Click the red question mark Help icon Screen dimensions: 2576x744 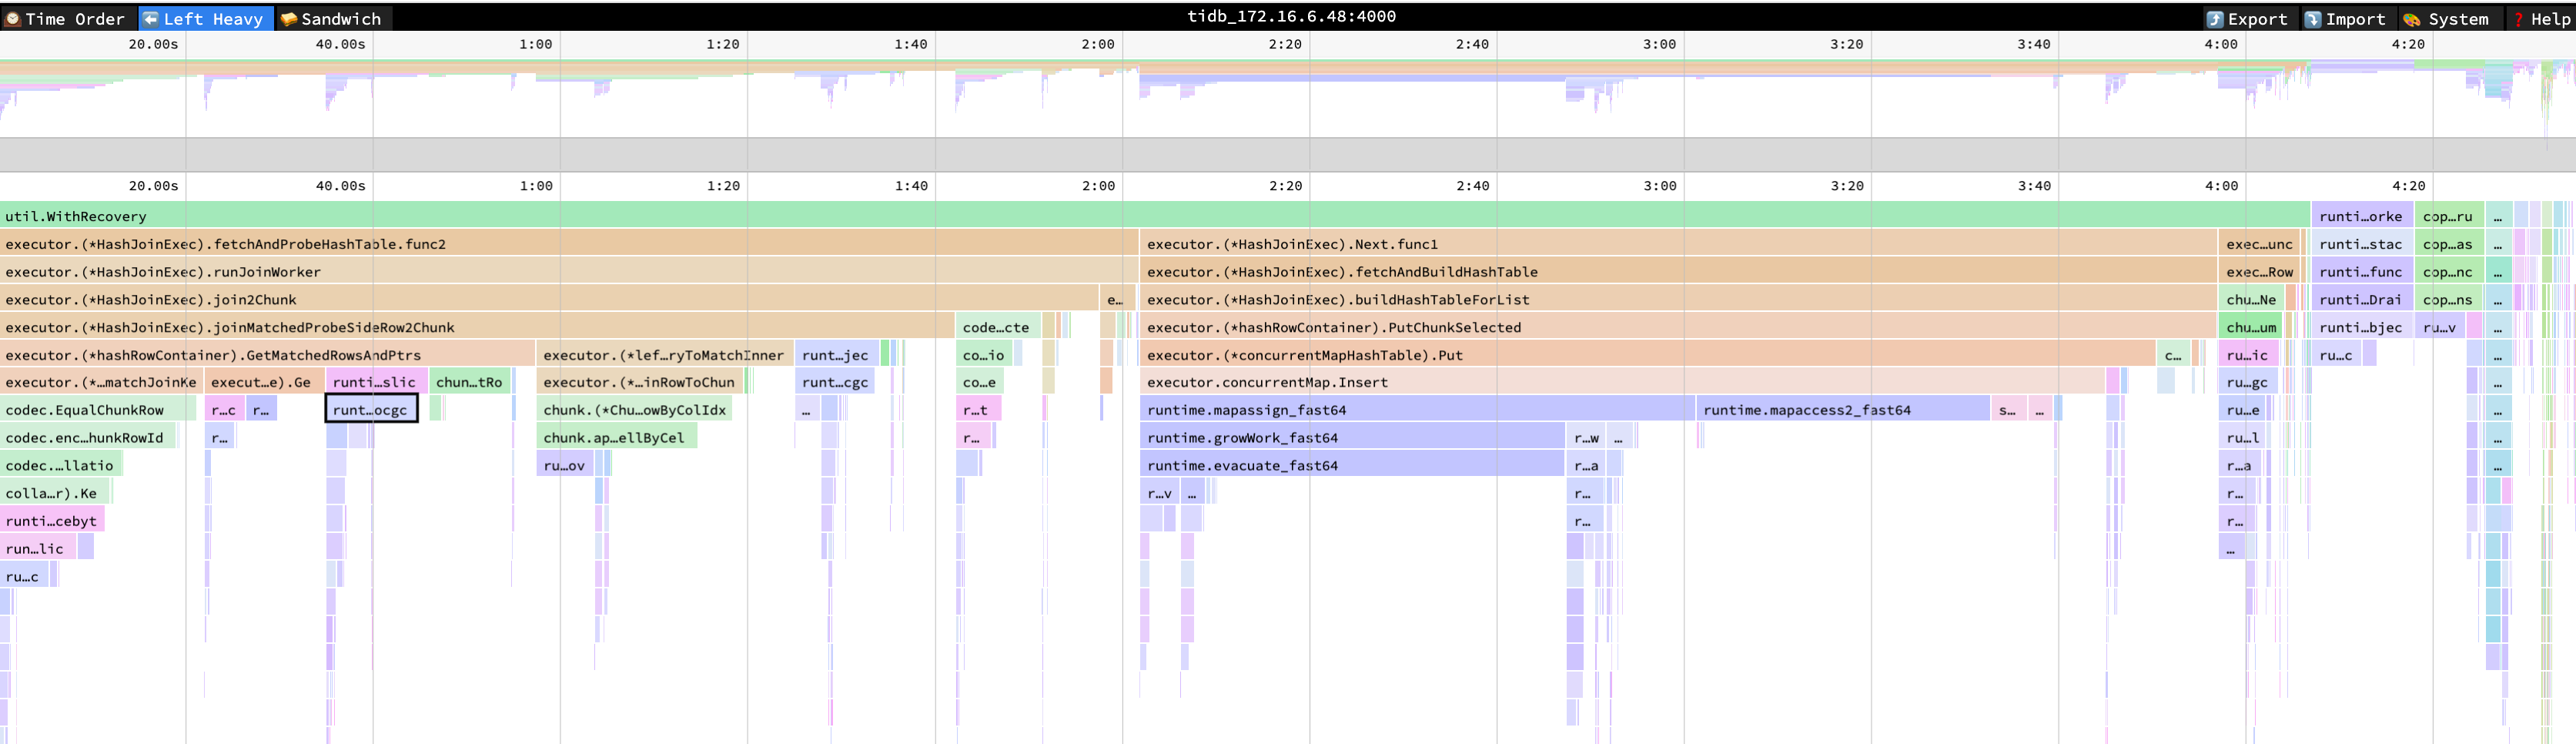coord(2518,18)
